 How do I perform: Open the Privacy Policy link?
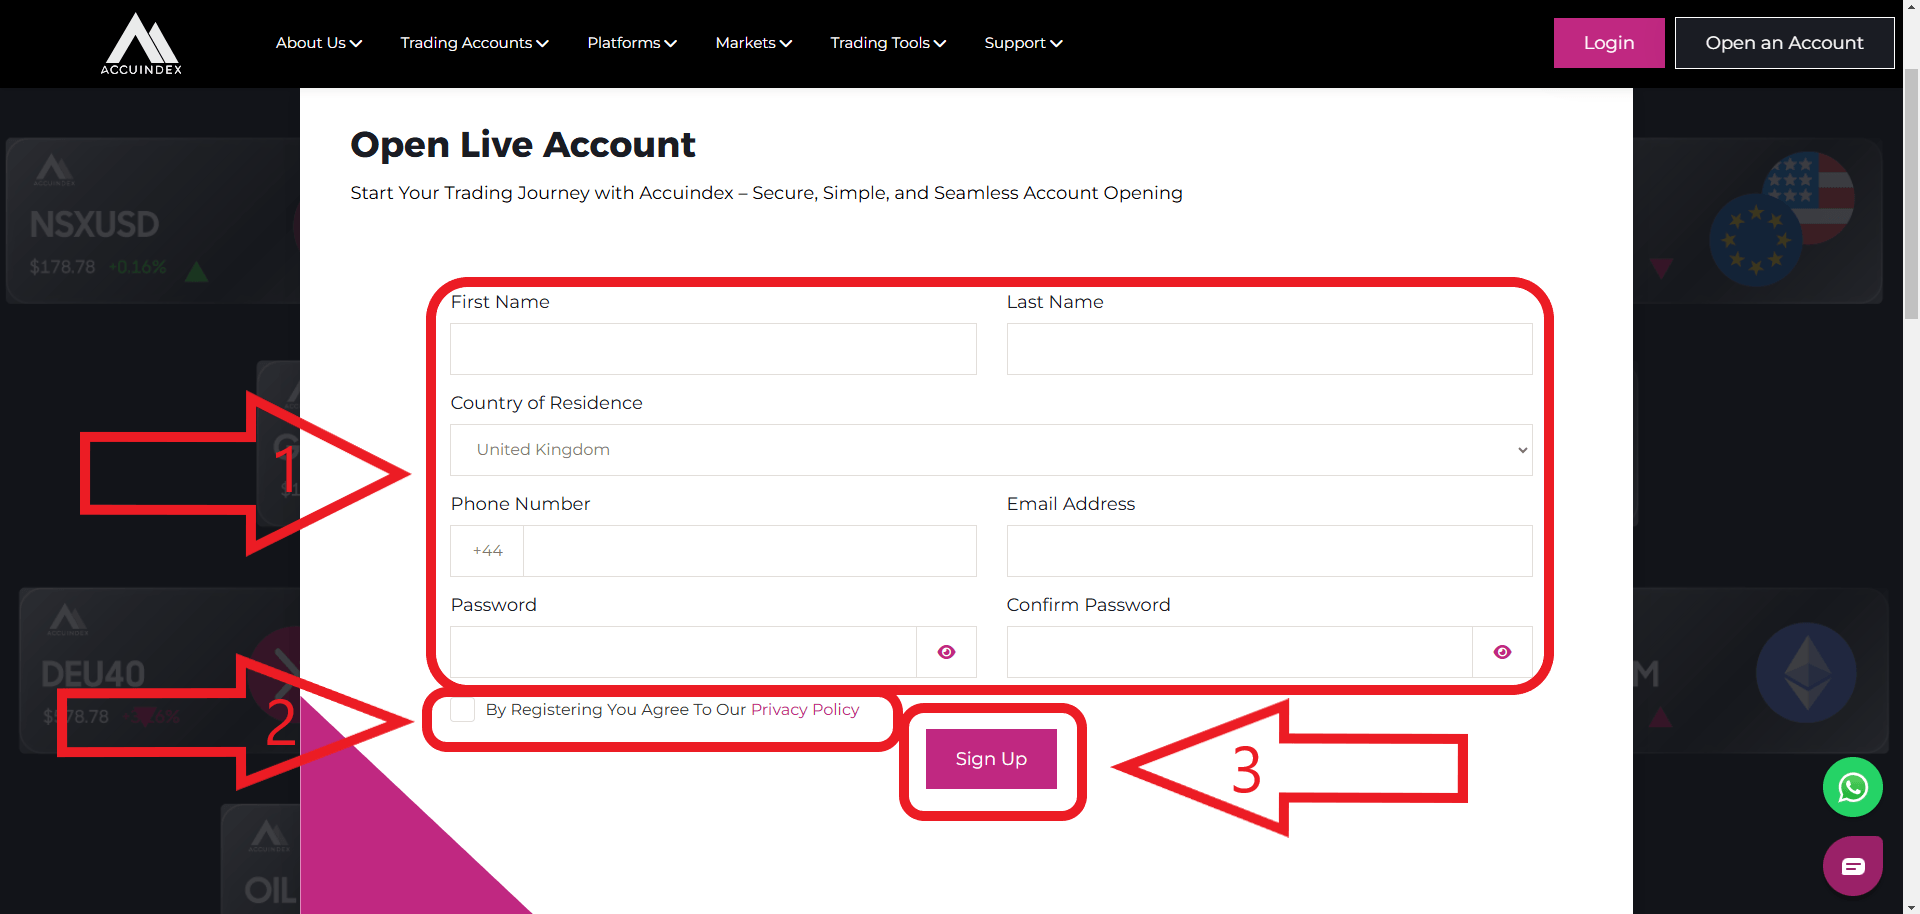click(x=805, y=709)
